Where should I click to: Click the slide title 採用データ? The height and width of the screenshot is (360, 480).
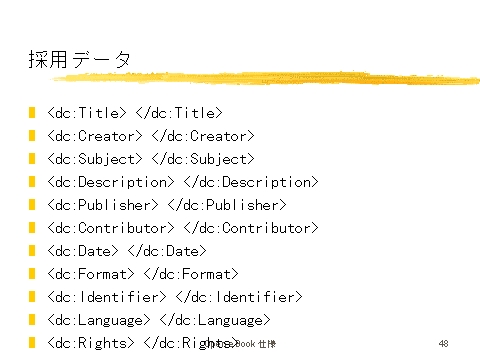click(79, 60)
